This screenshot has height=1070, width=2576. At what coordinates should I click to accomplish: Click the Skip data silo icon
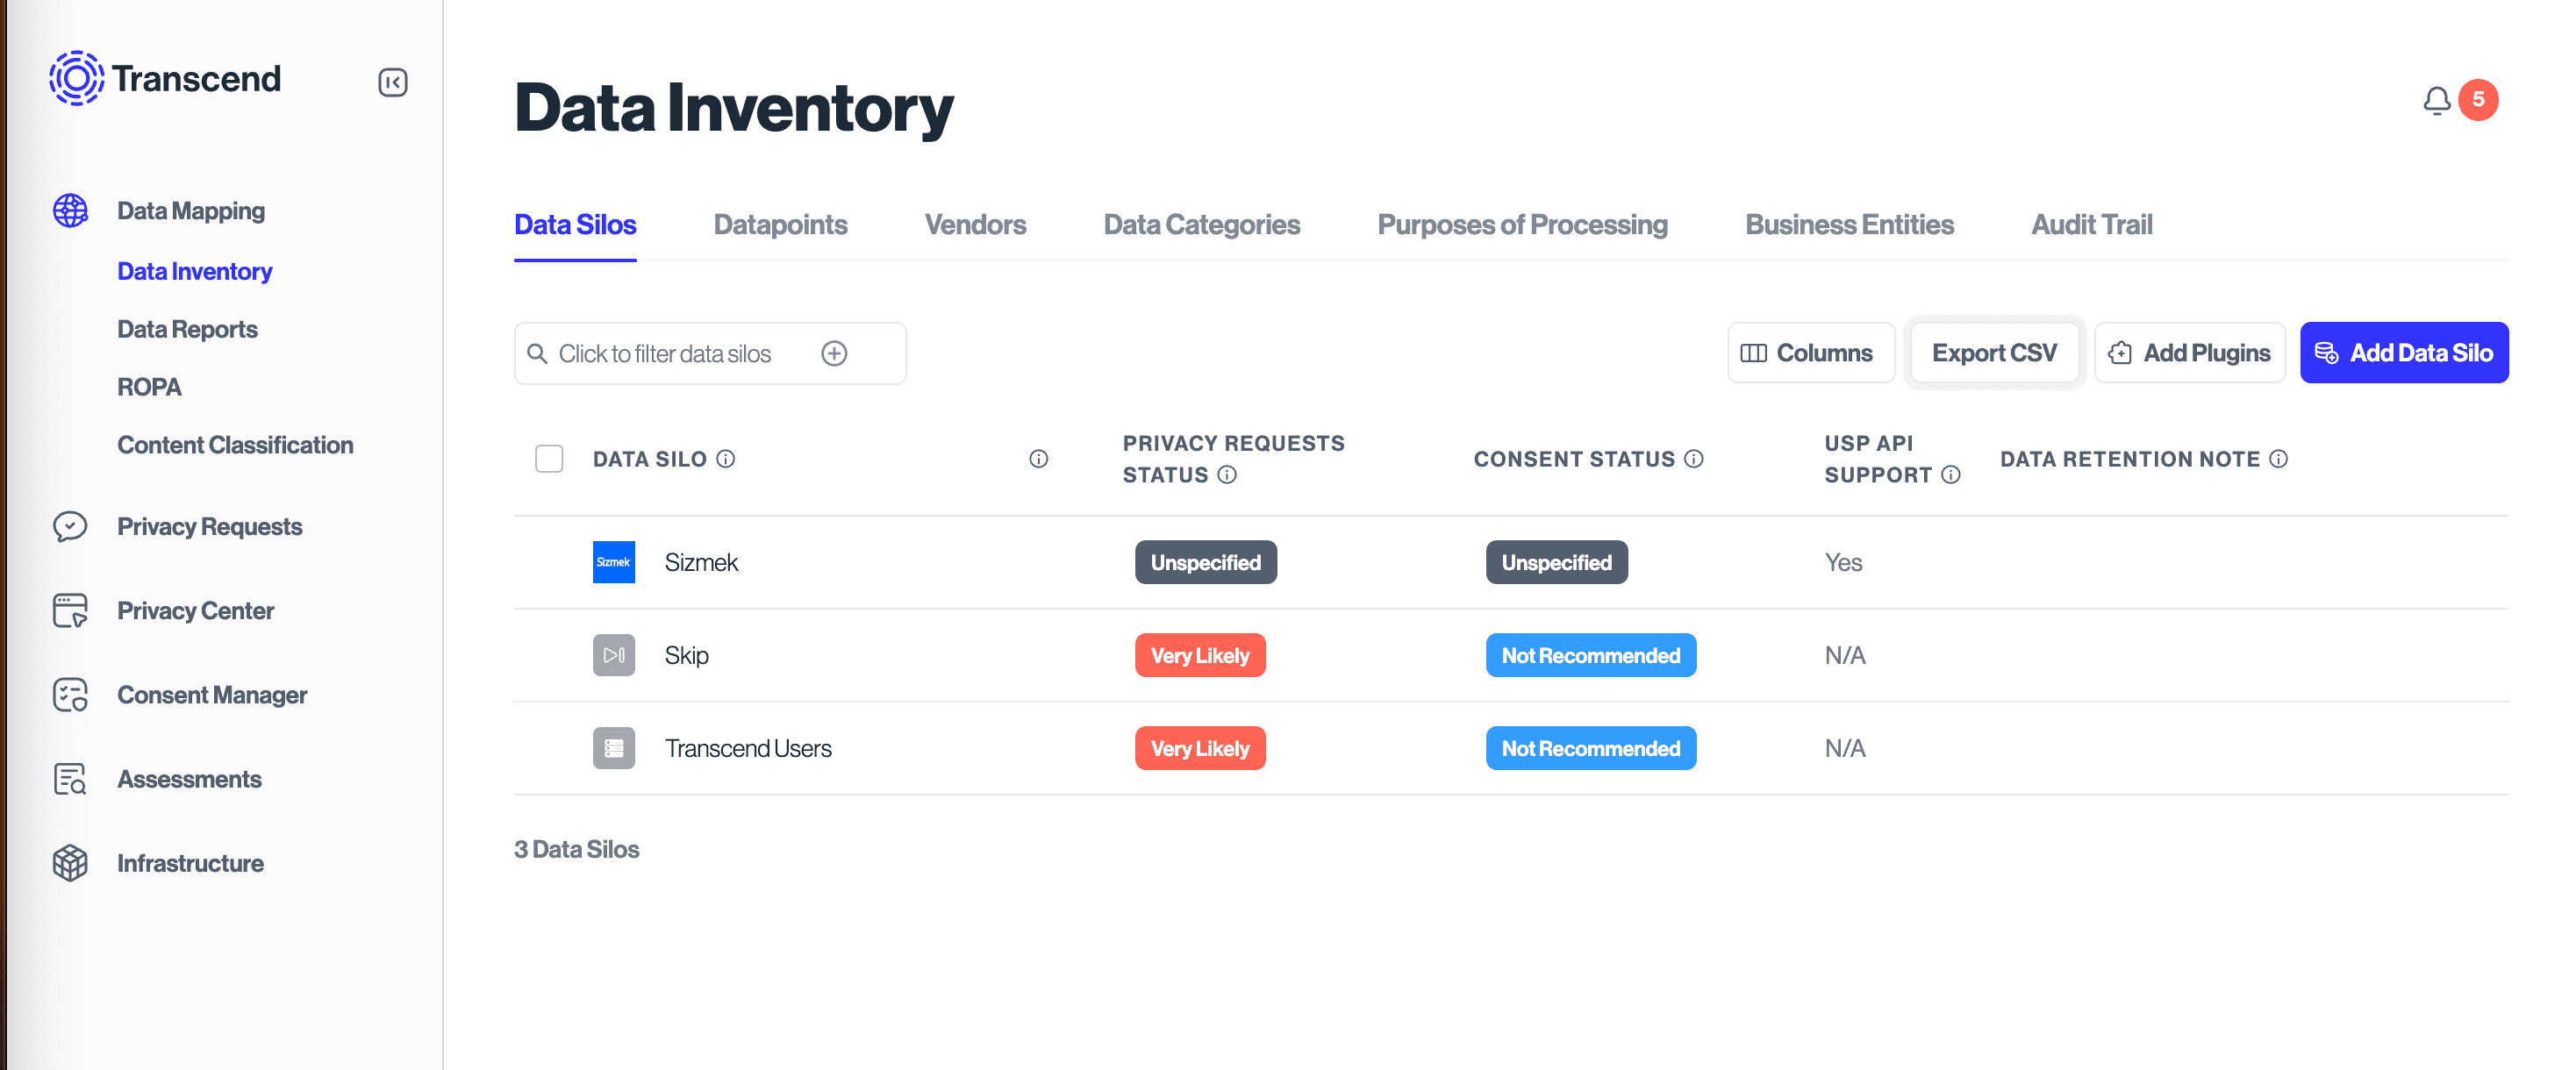coord(613,655)
